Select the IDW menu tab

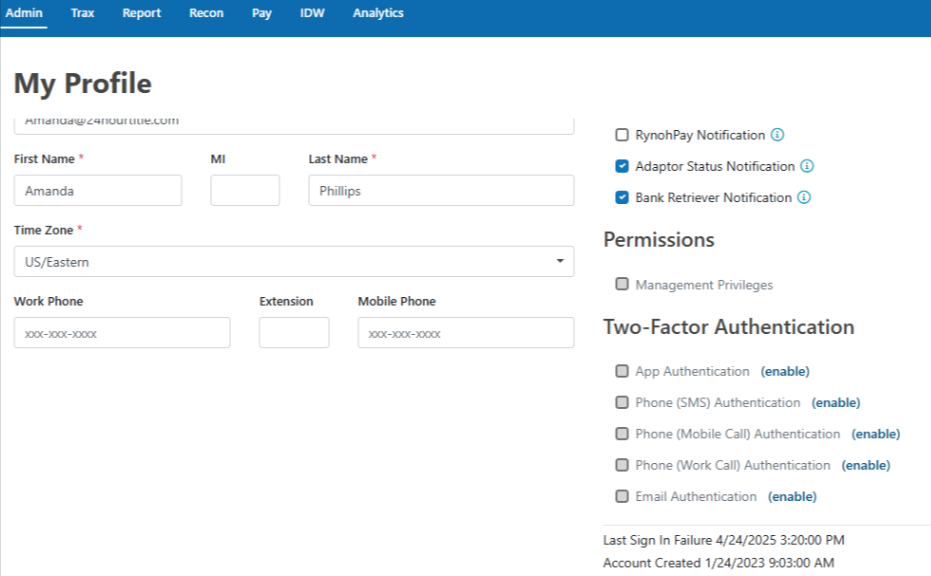tap(312, 14)
